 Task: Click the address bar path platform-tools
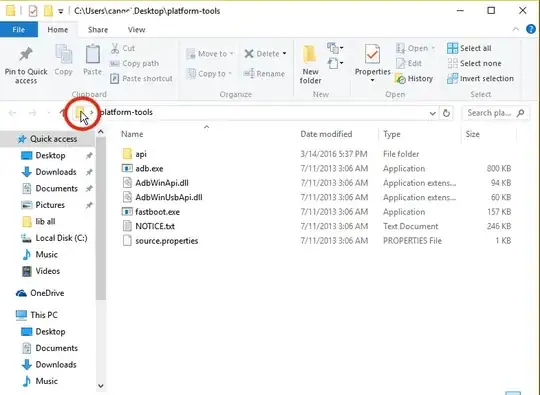(126, 112)
